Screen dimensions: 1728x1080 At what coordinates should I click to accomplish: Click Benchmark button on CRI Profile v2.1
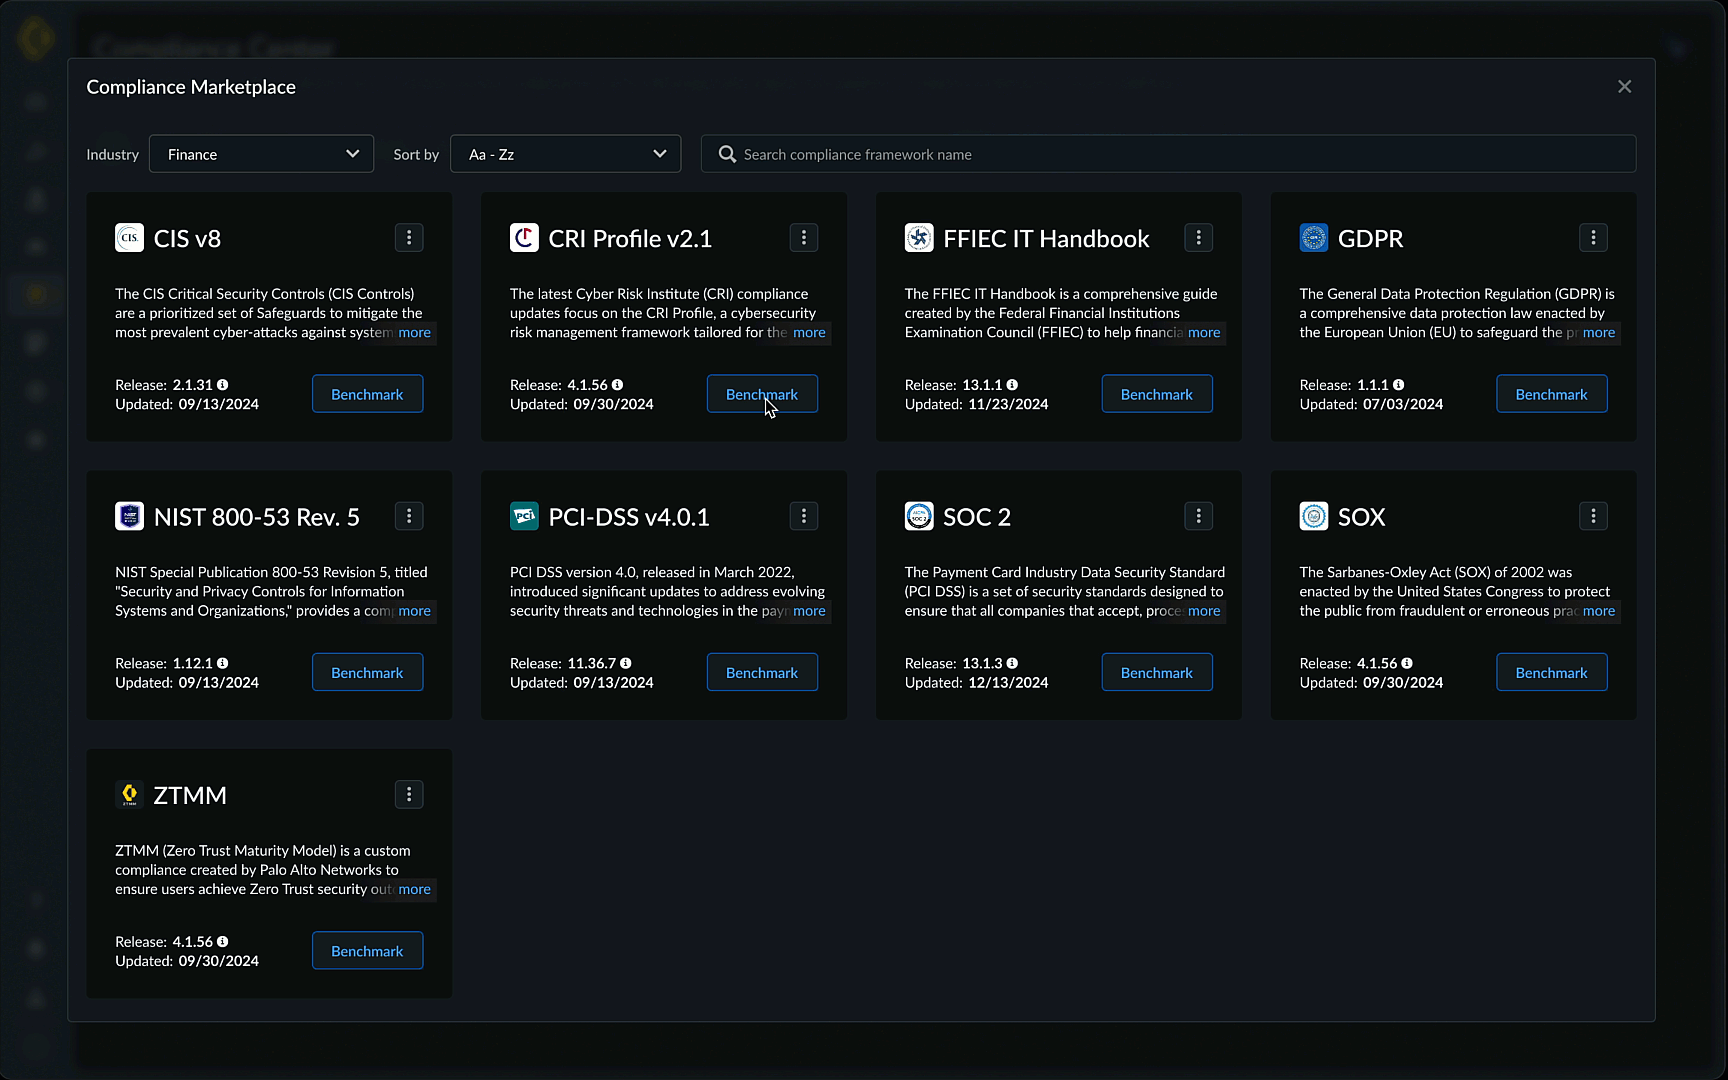(x=762, y=394)
